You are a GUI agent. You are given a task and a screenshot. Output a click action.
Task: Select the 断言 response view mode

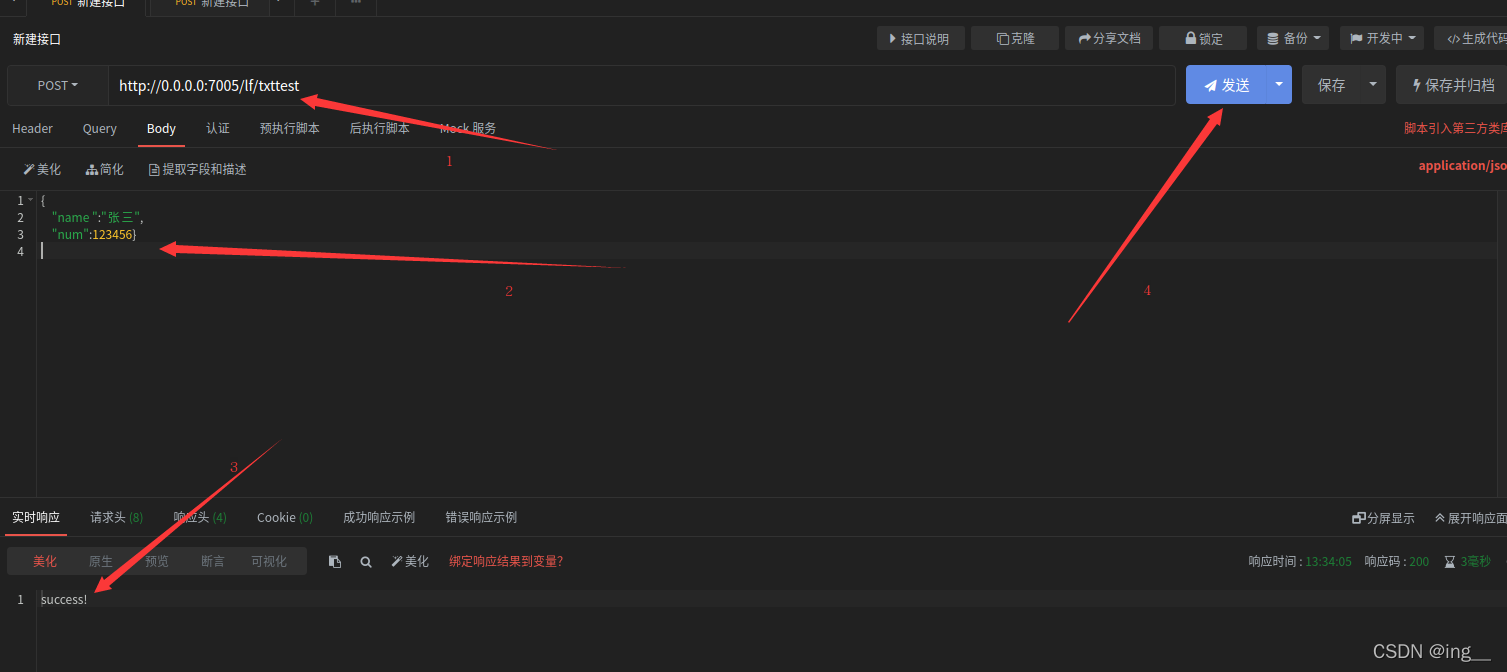coord(213,561)
